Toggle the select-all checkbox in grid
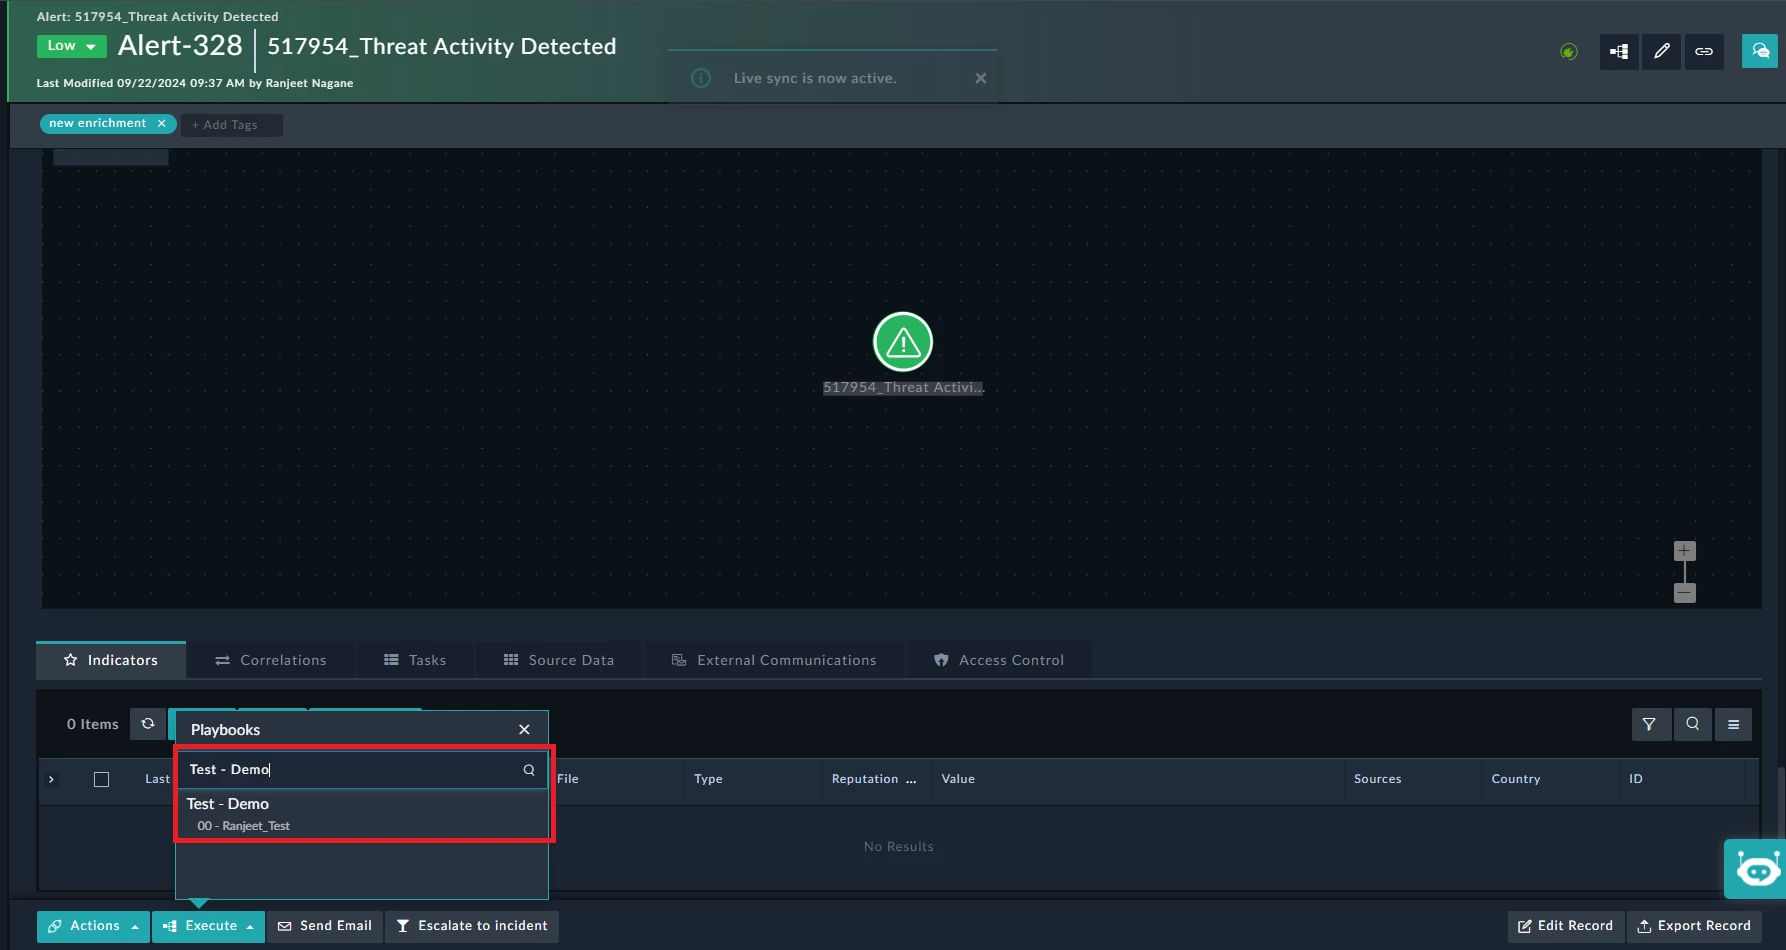The width and height of the screenshot is (1786, 950). (101, 779)
